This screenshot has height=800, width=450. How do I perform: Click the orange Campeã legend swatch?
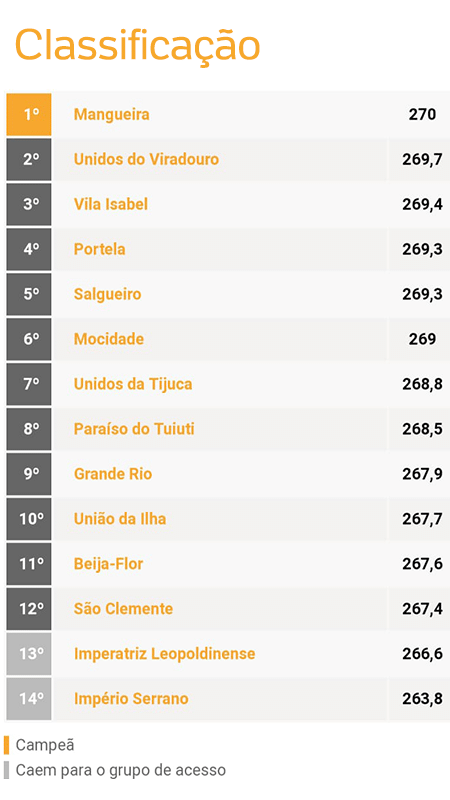[6, 745]
